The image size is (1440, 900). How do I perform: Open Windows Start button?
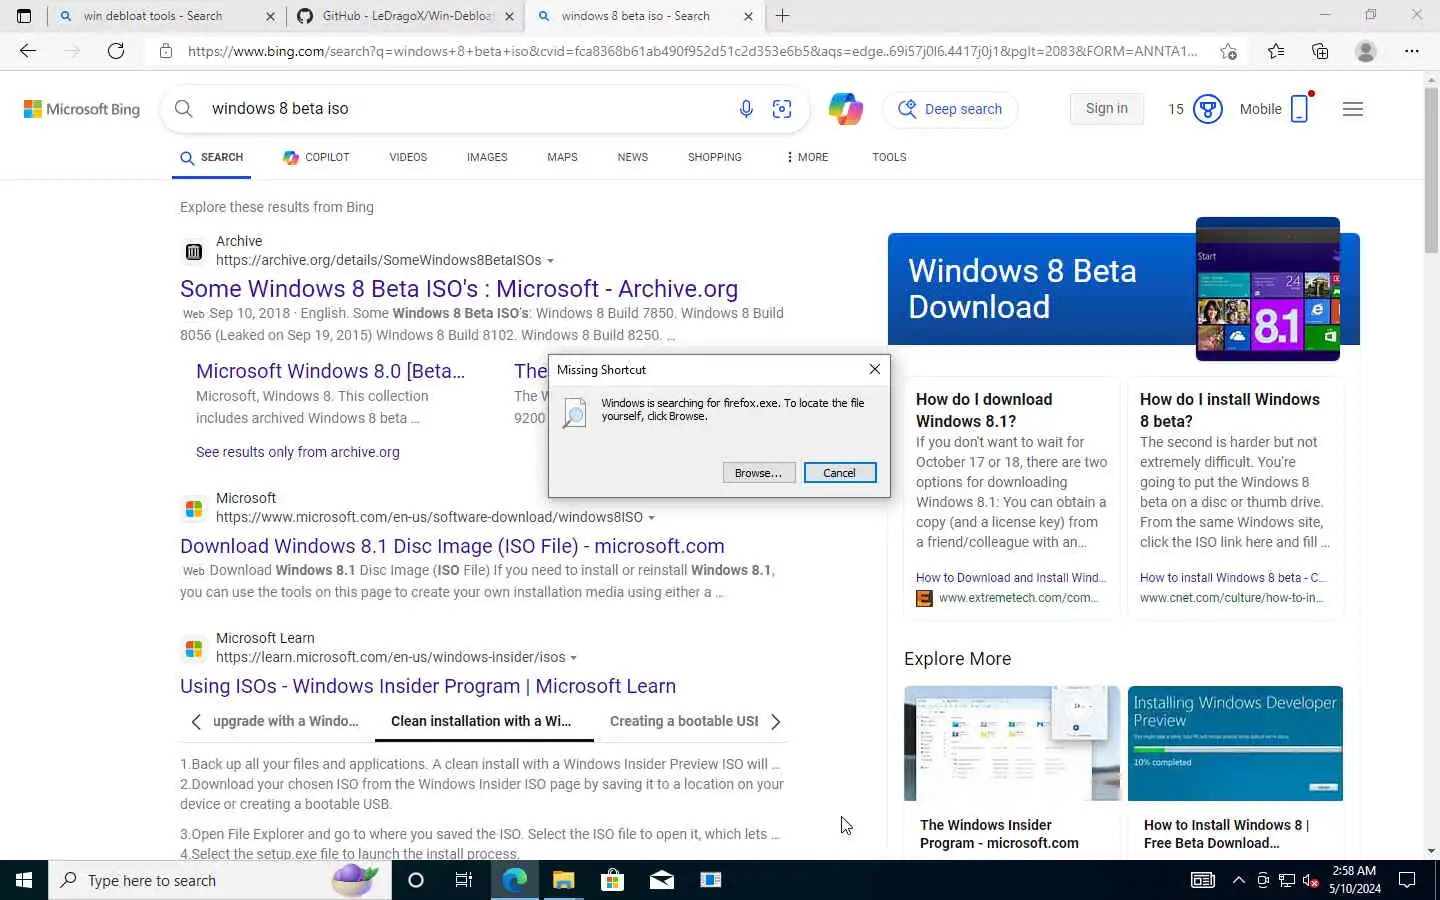(24, 880)
